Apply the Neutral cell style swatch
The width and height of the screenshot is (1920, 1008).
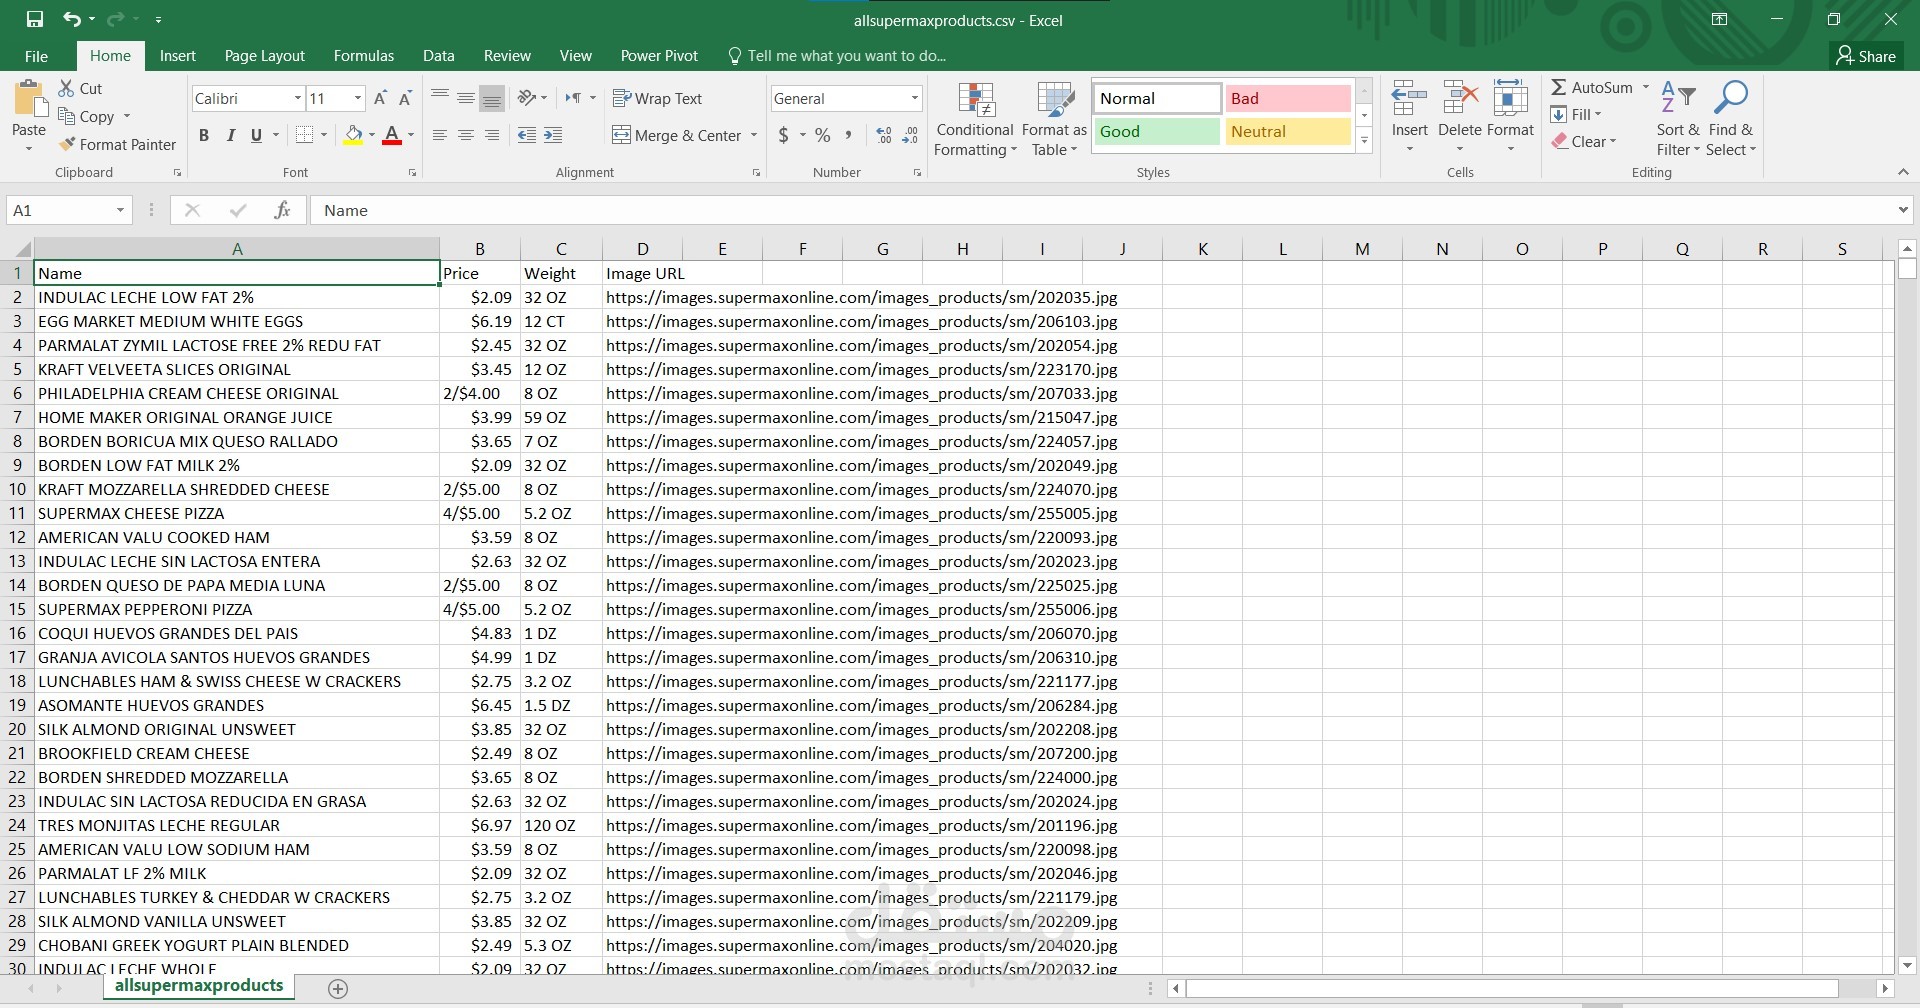pyautogui.click(x=1288, y=131)
